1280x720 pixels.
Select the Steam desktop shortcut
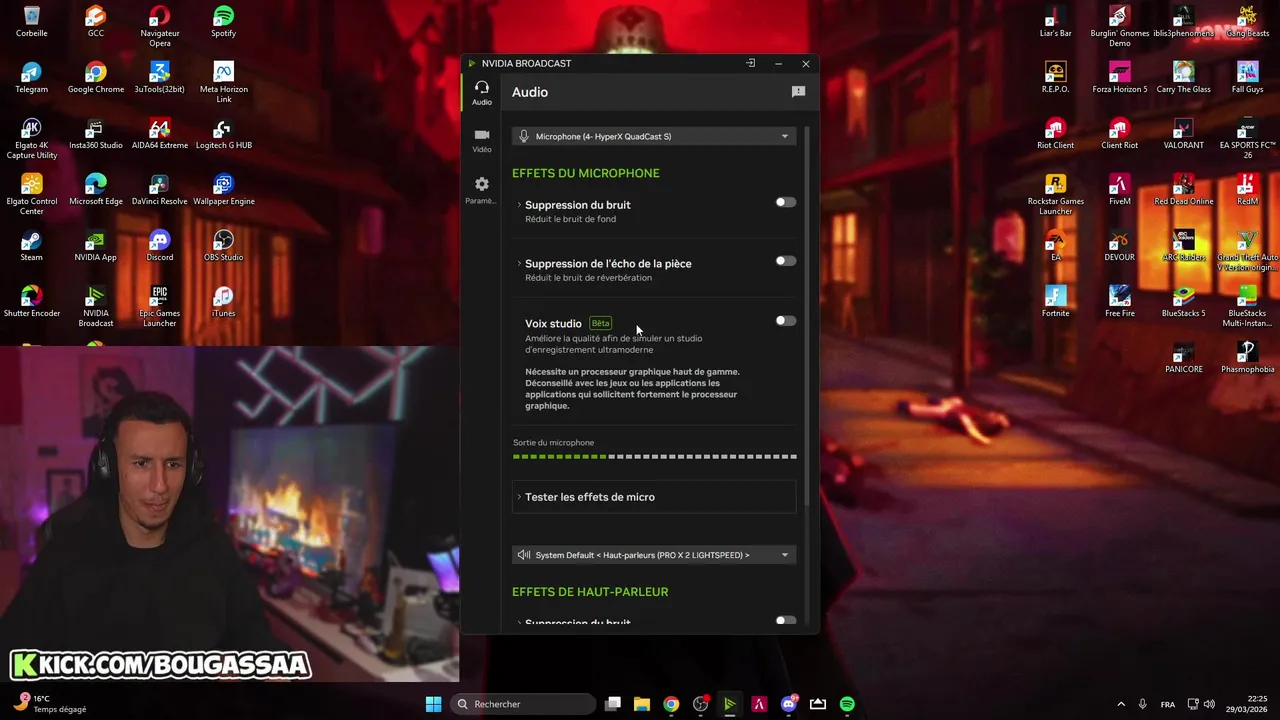pyautogui.click(x=32, y=246)
